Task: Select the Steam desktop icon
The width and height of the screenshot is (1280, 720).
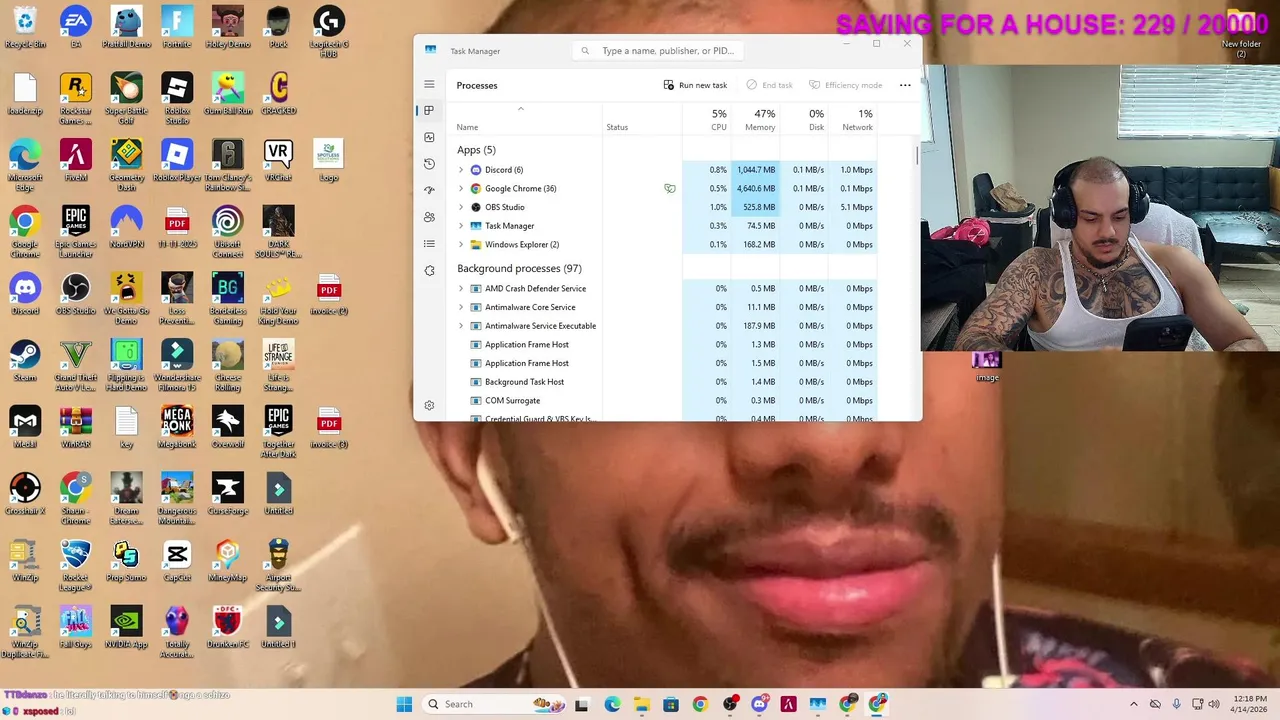Action: point(25,360)
